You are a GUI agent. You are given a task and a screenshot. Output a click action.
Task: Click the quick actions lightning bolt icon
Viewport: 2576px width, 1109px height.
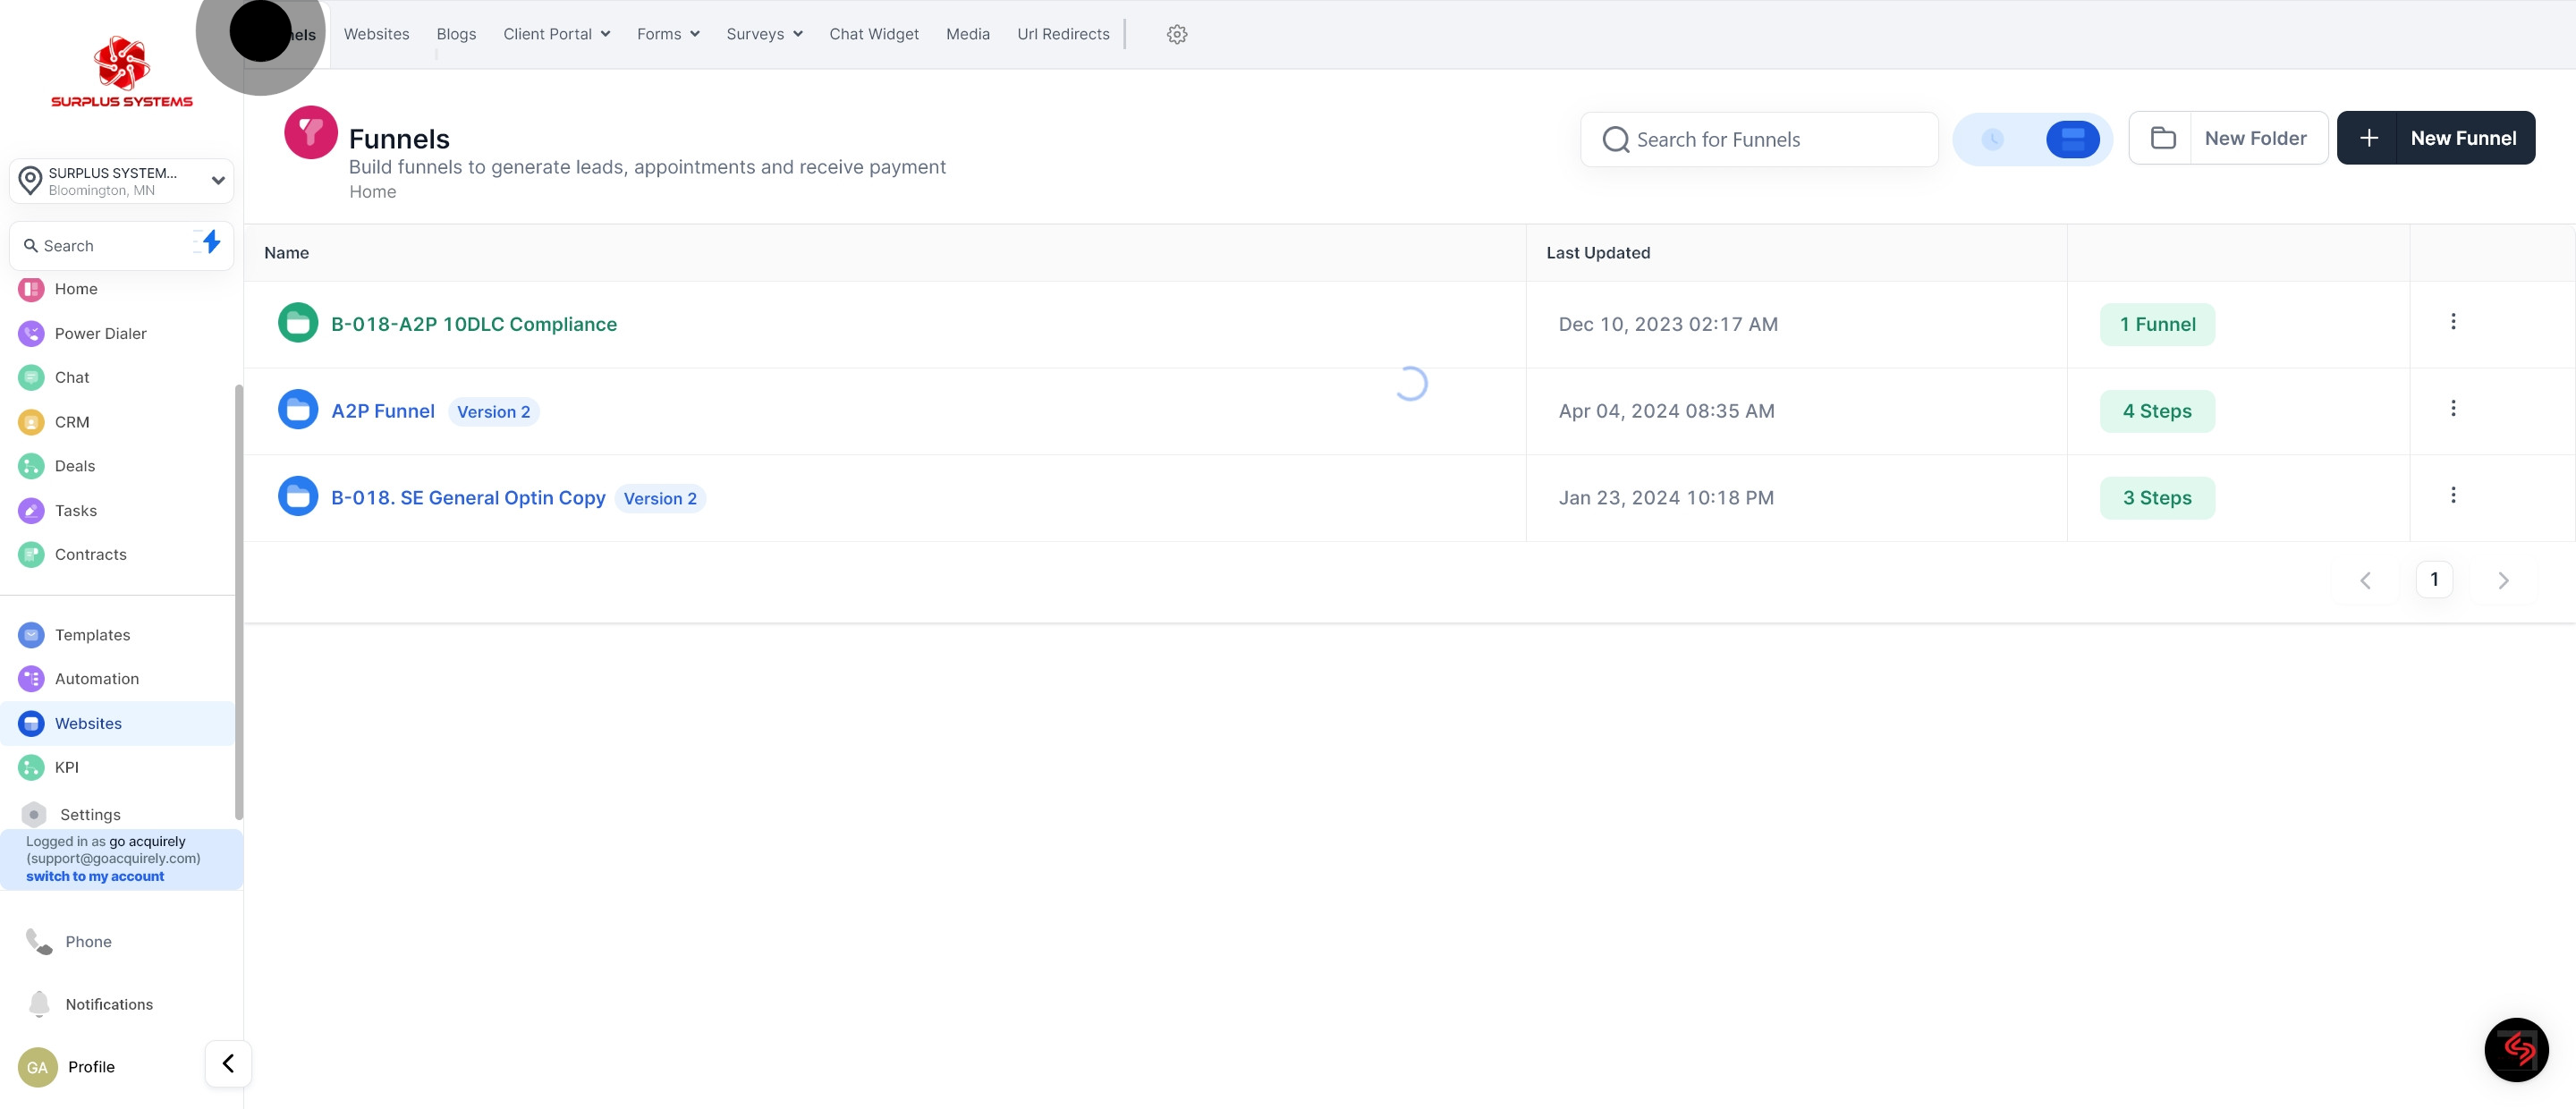click(x=211, y=242)
